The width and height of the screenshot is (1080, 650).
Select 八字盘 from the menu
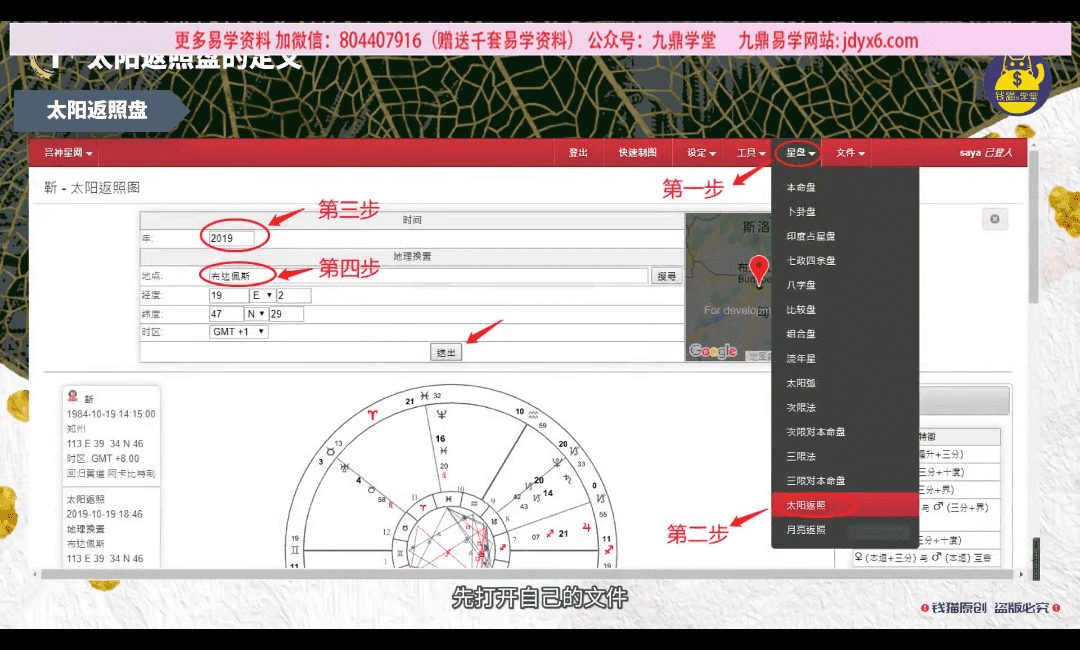[x=801, y=285]
